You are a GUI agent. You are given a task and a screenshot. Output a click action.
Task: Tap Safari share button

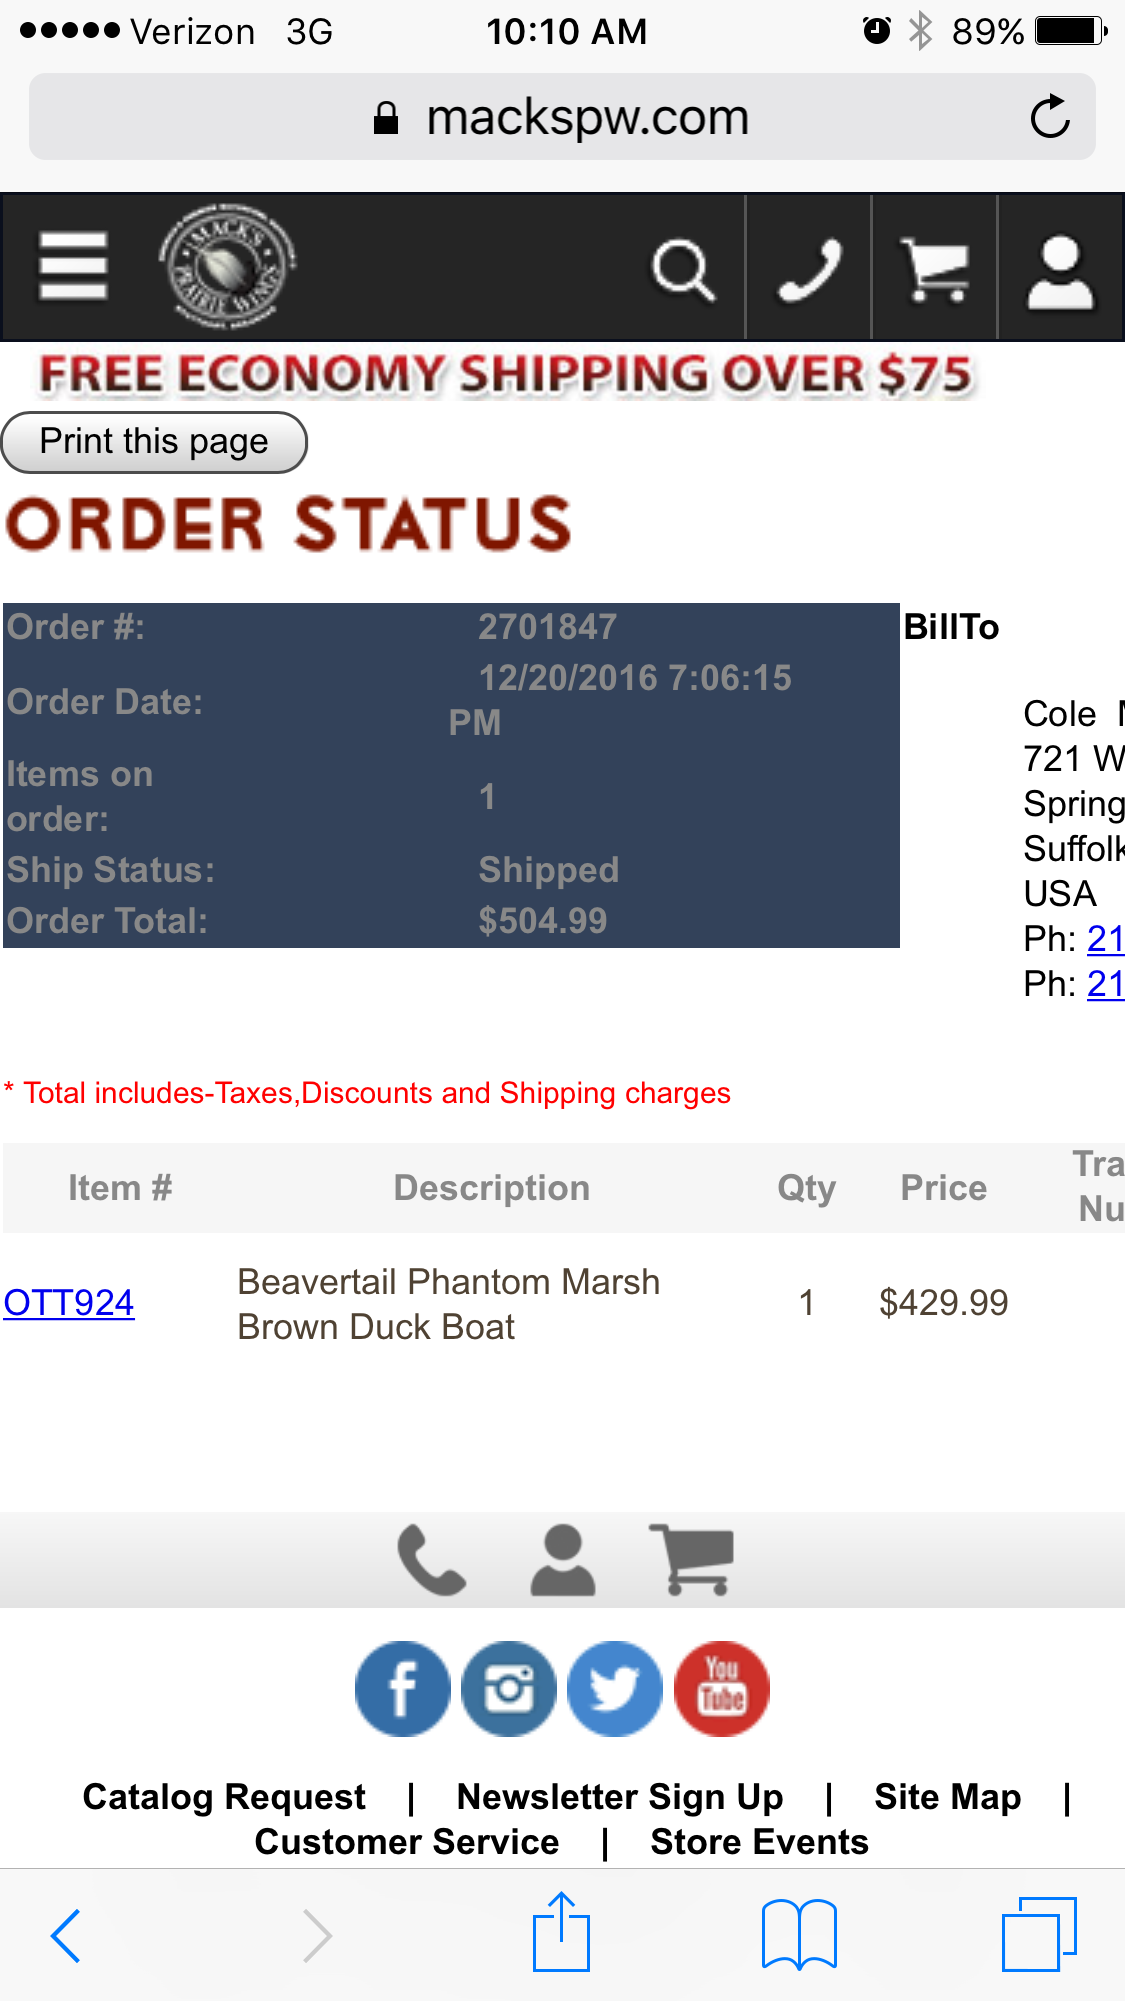click(561, 1932)
